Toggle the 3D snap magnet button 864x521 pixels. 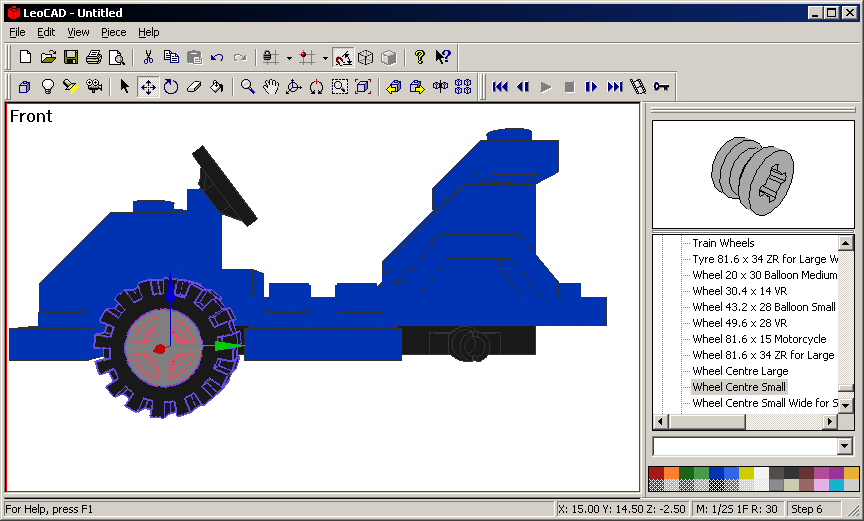pyautogui.click(x=342, y=57)
